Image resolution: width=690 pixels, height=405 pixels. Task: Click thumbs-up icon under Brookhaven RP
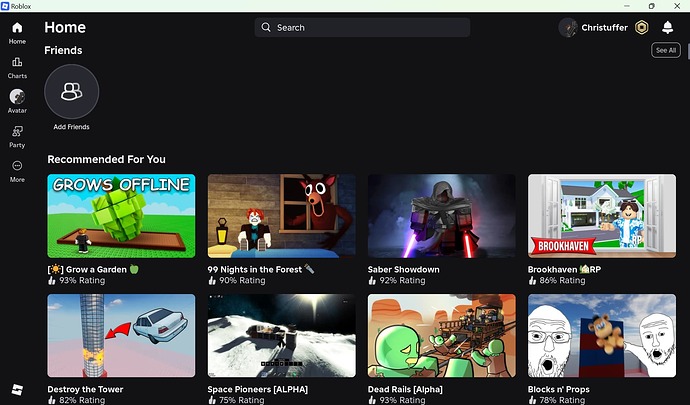(x=532, y=280)
